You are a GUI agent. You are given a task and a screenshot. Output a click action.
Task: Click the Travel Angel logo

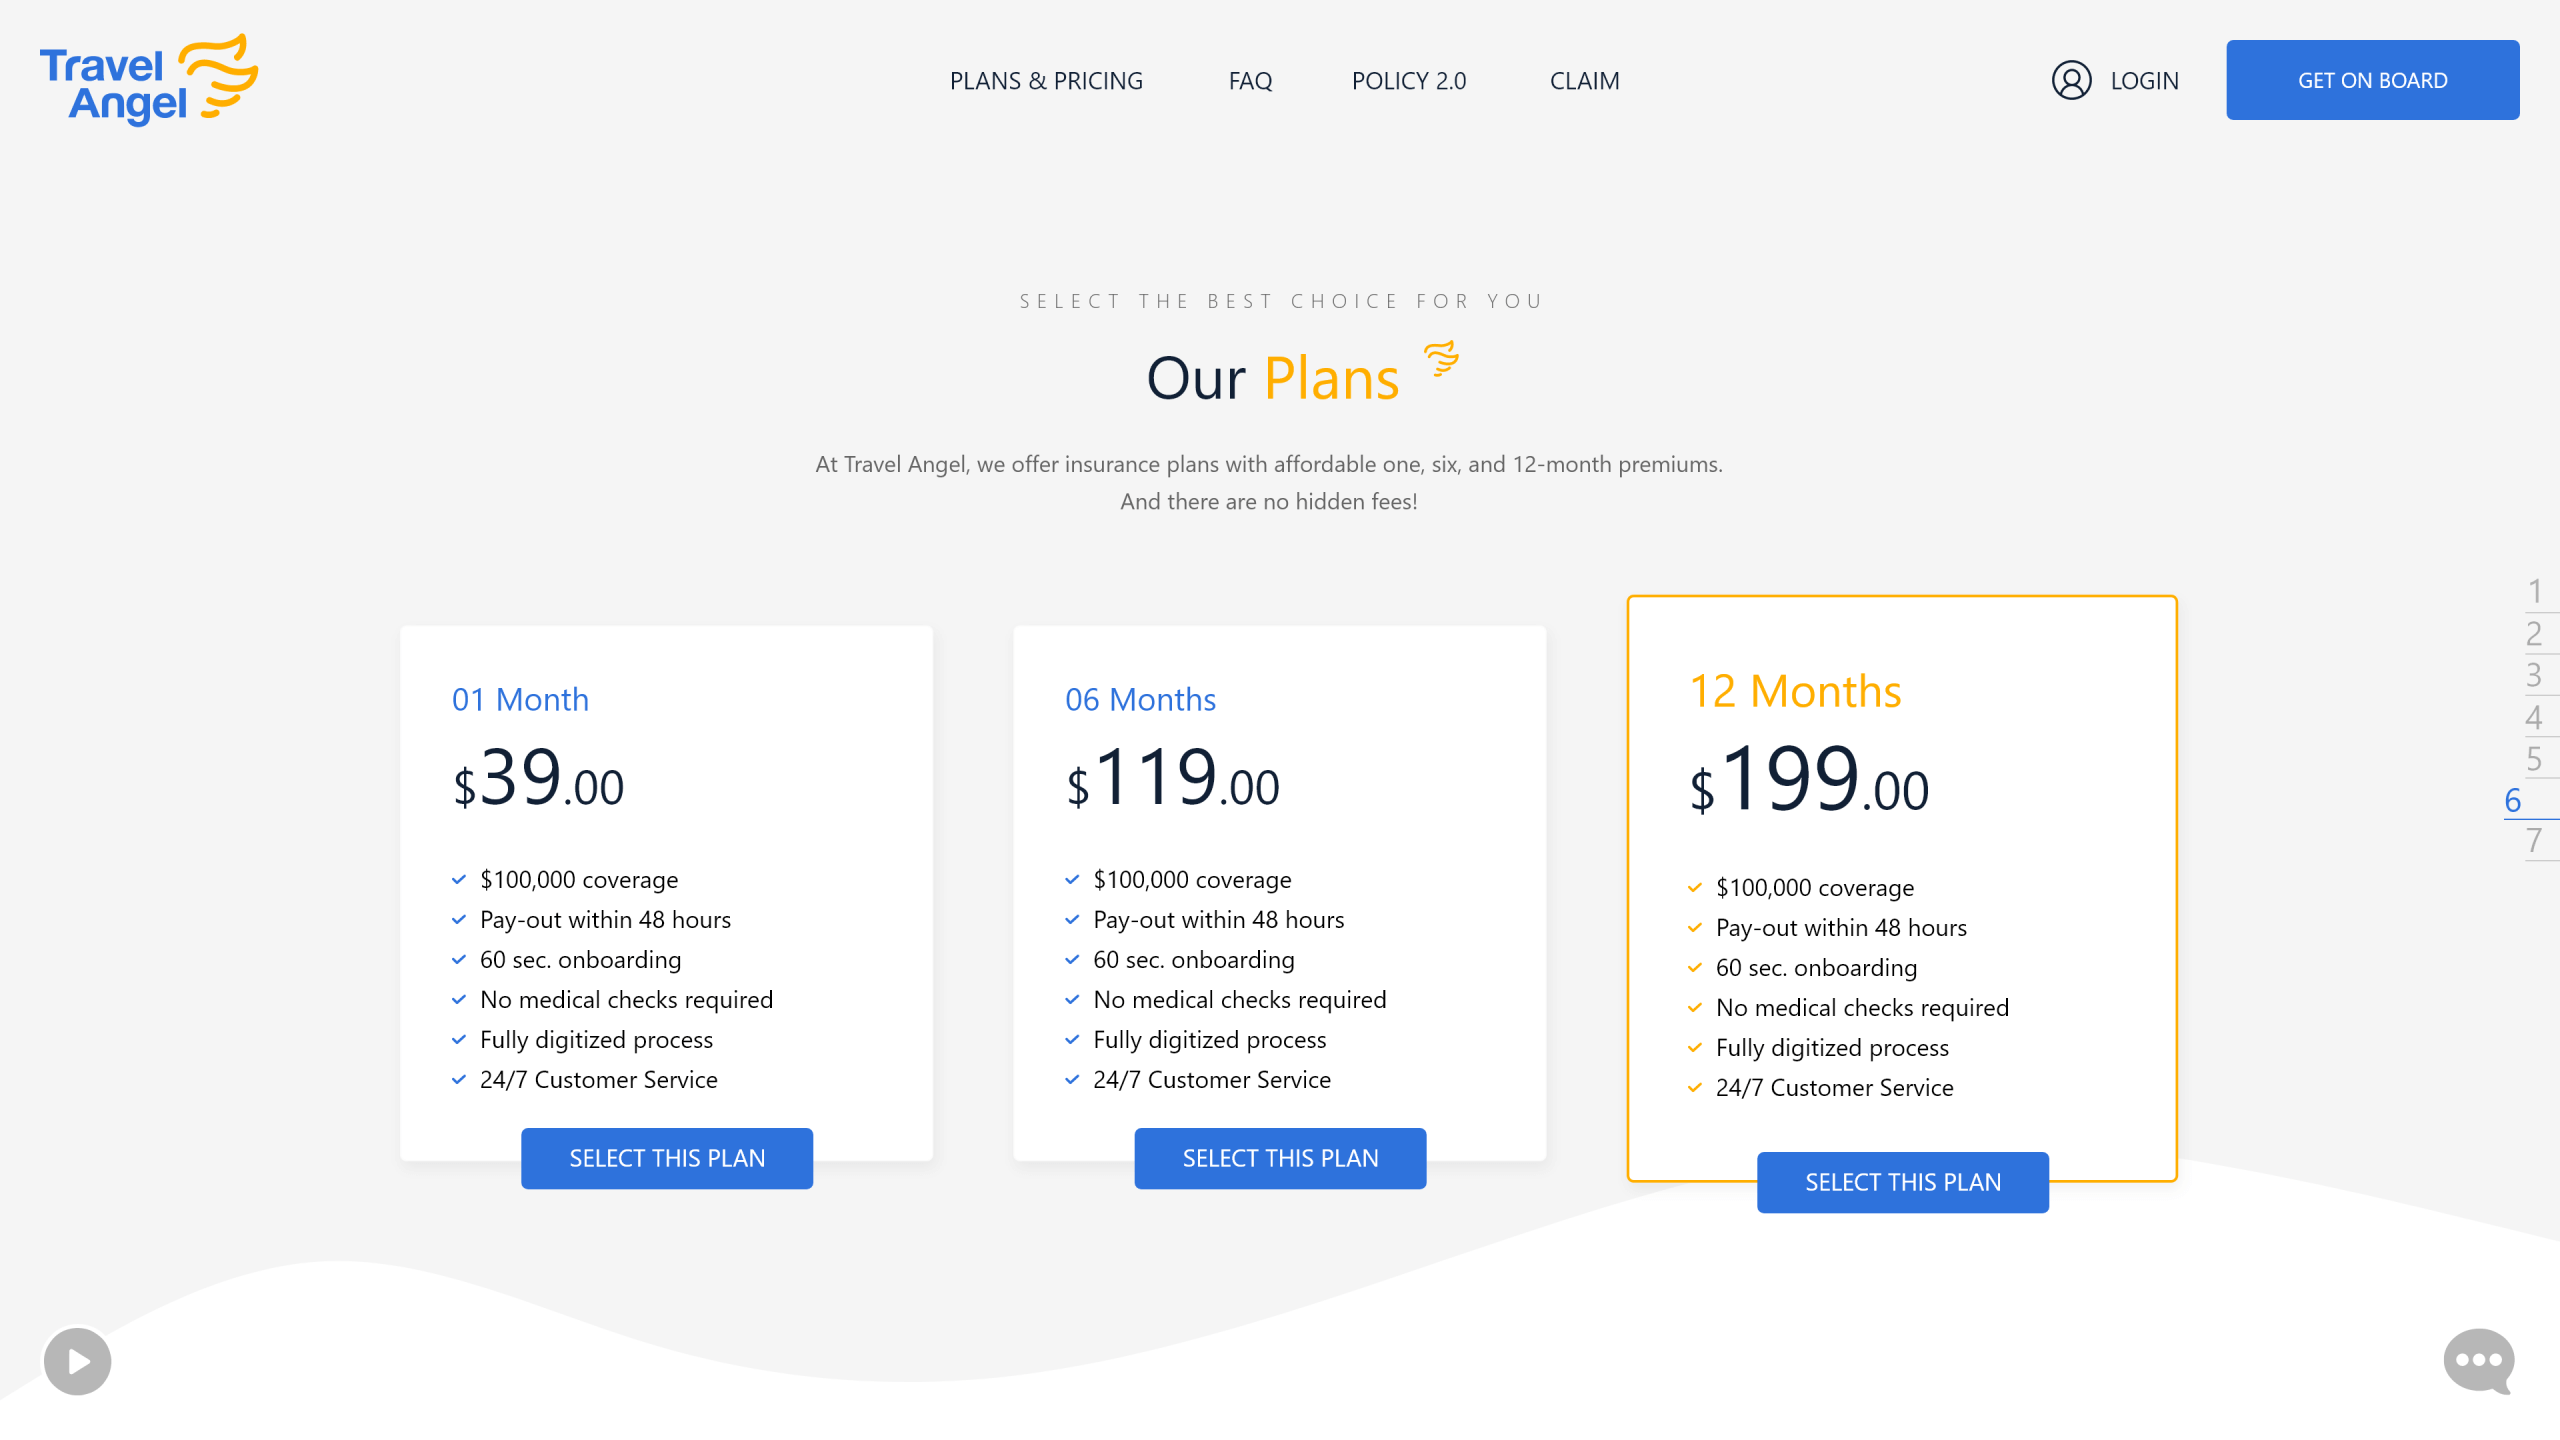point(148,80)
